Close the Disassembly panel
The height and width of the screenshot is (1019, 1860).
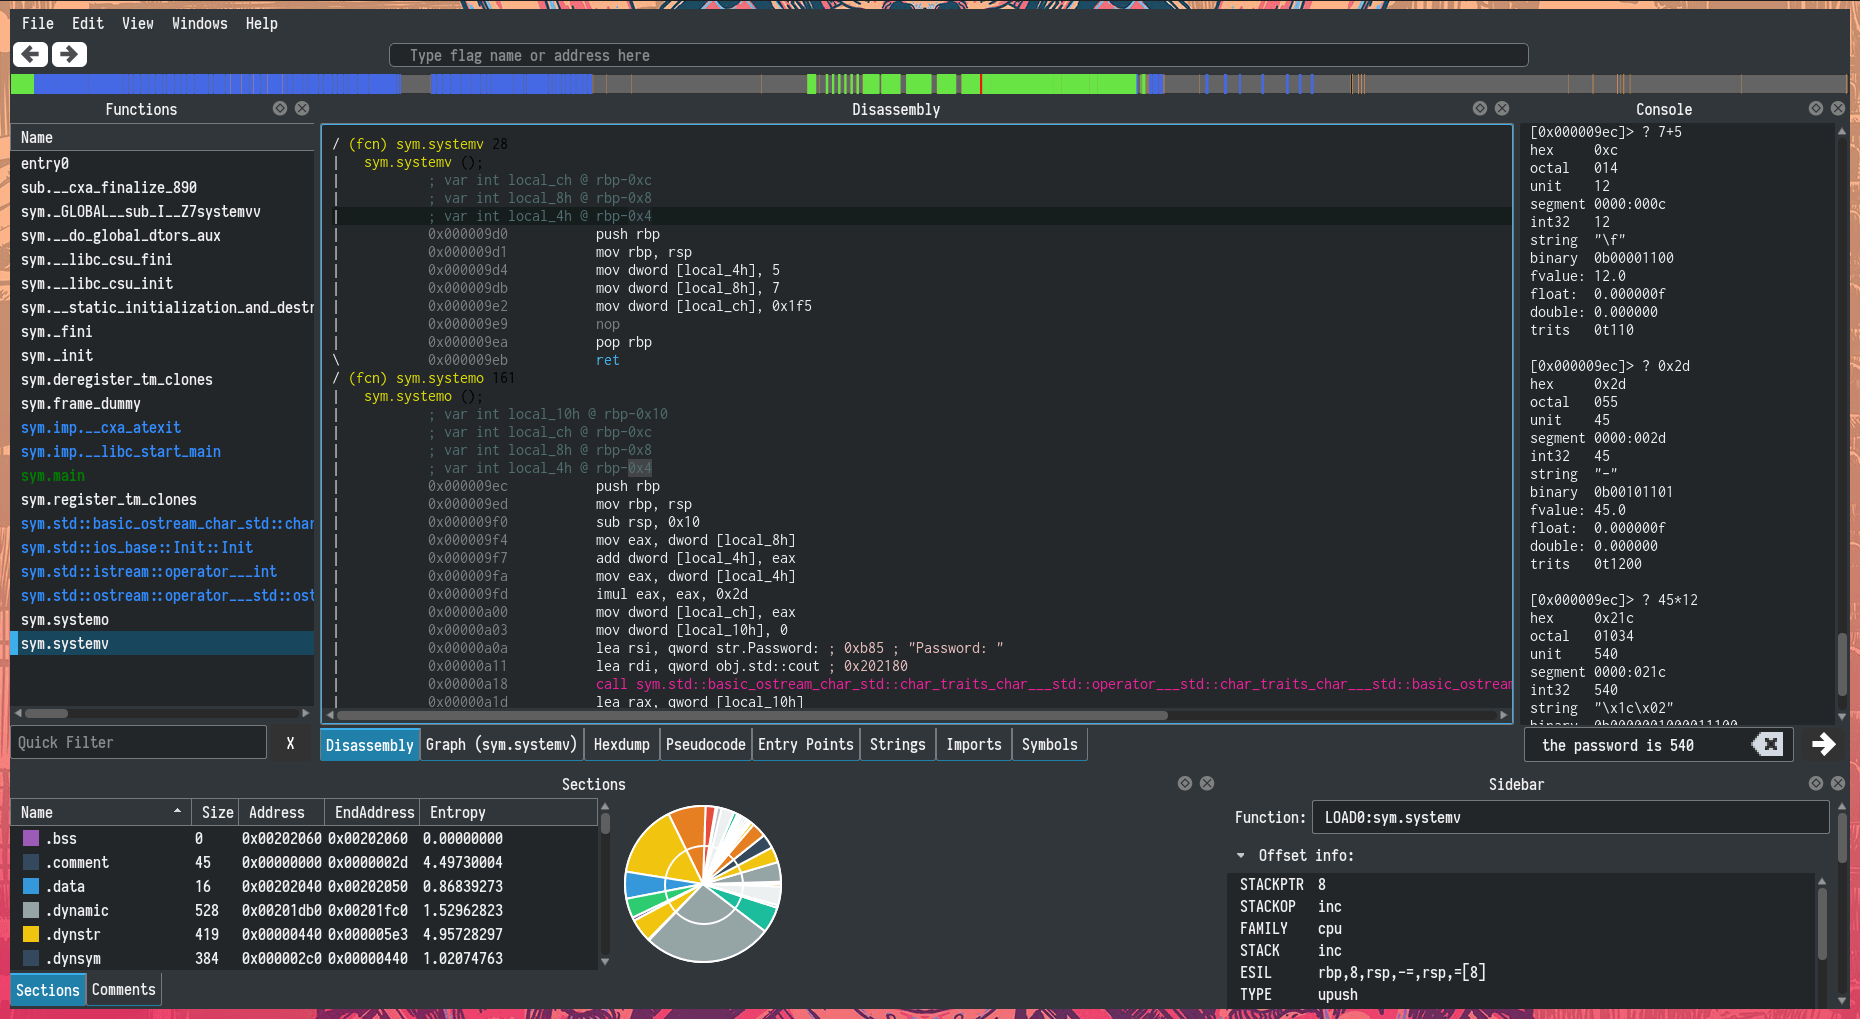pos(1502,108)
